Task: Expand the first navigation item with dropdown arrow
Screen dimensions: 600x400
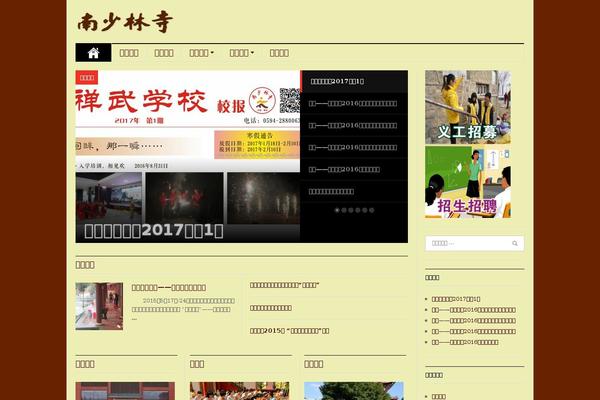Action: 201,53
